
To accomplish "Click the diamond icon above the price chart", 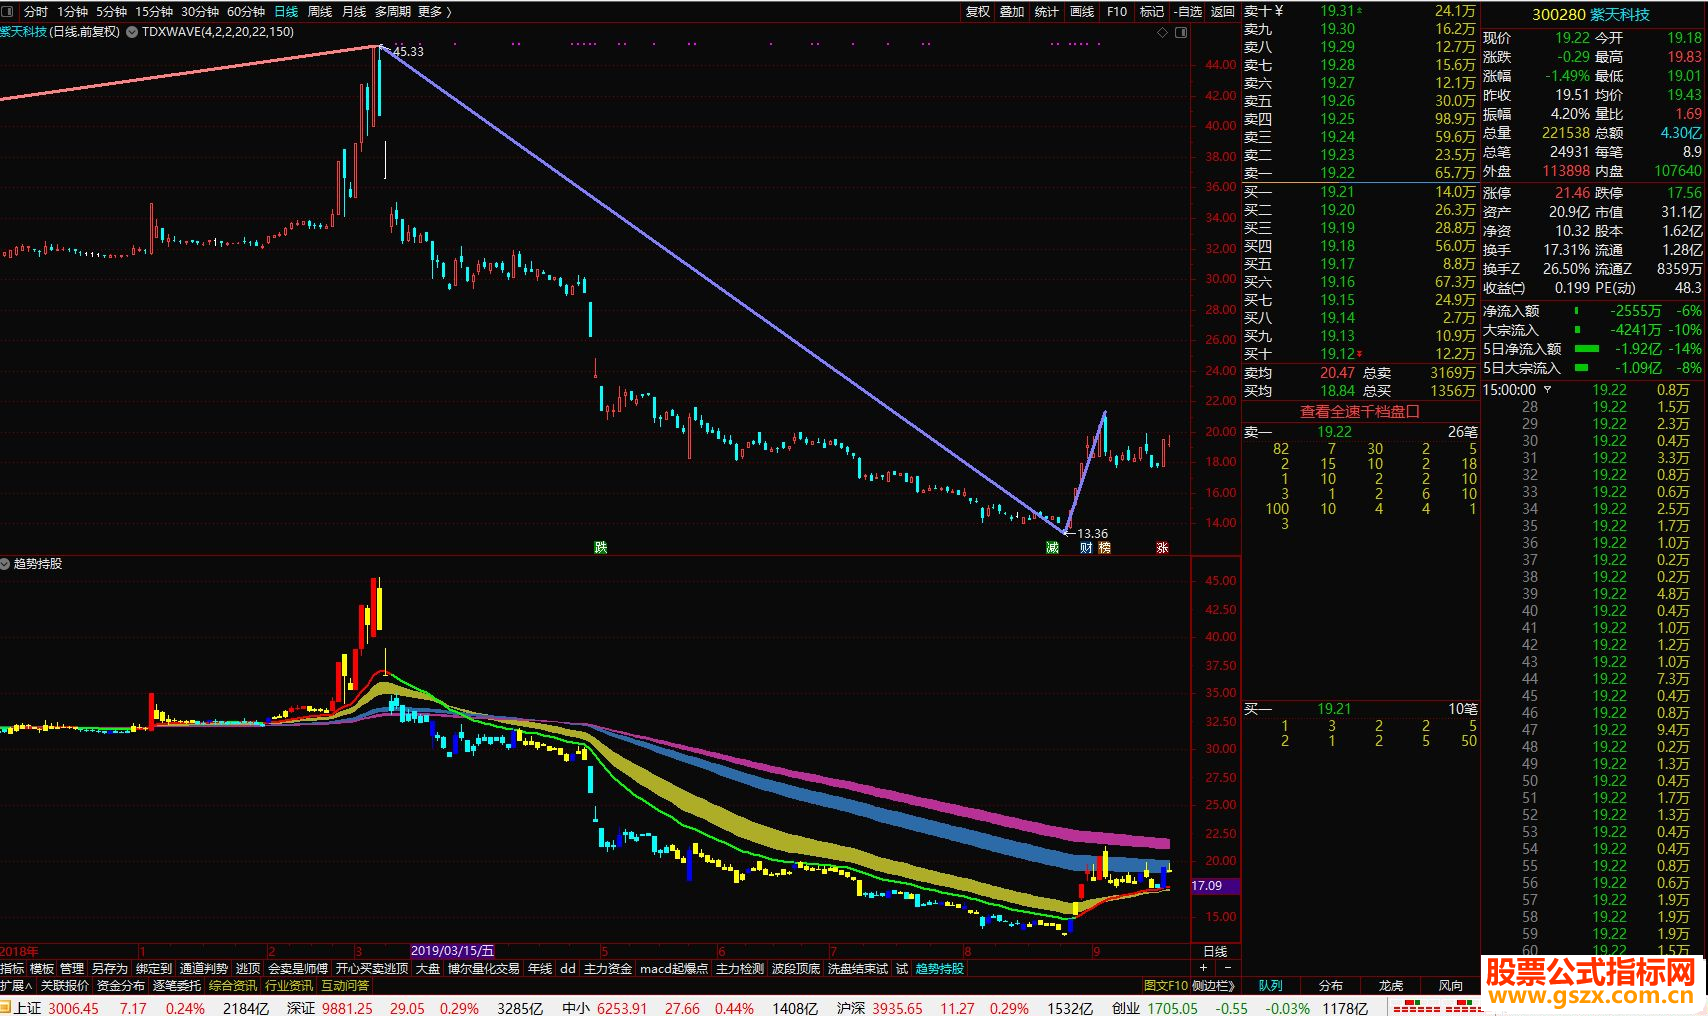I will [1162, 32].
